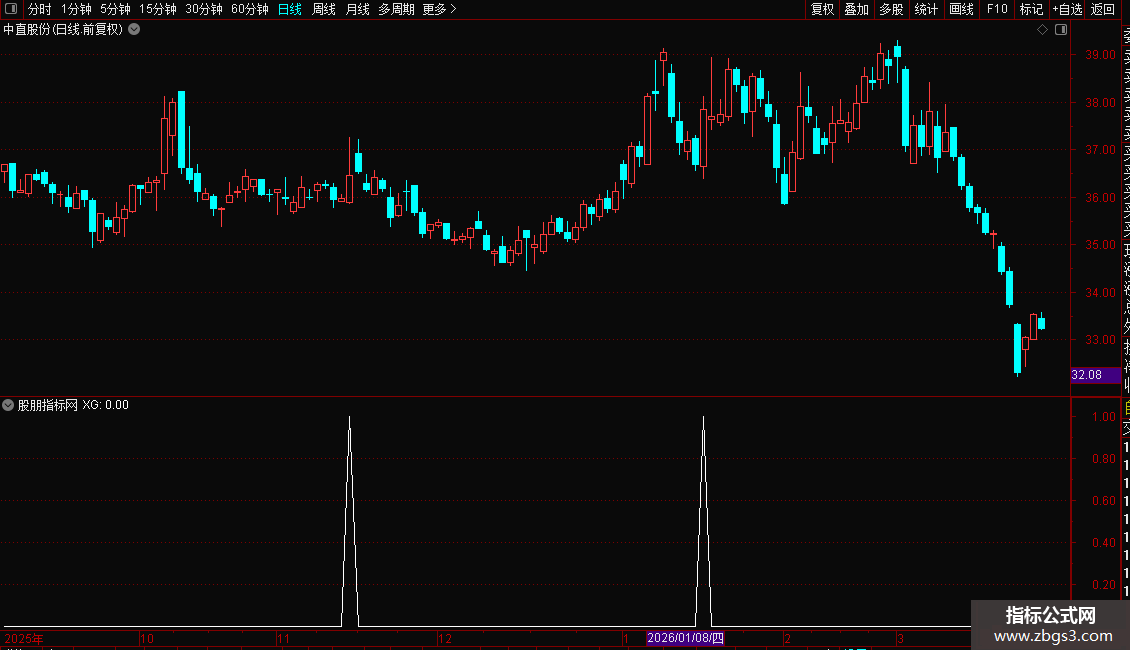Click the 1.00 indicator axis label
Screen dimensions: 1130x650
1104,417
